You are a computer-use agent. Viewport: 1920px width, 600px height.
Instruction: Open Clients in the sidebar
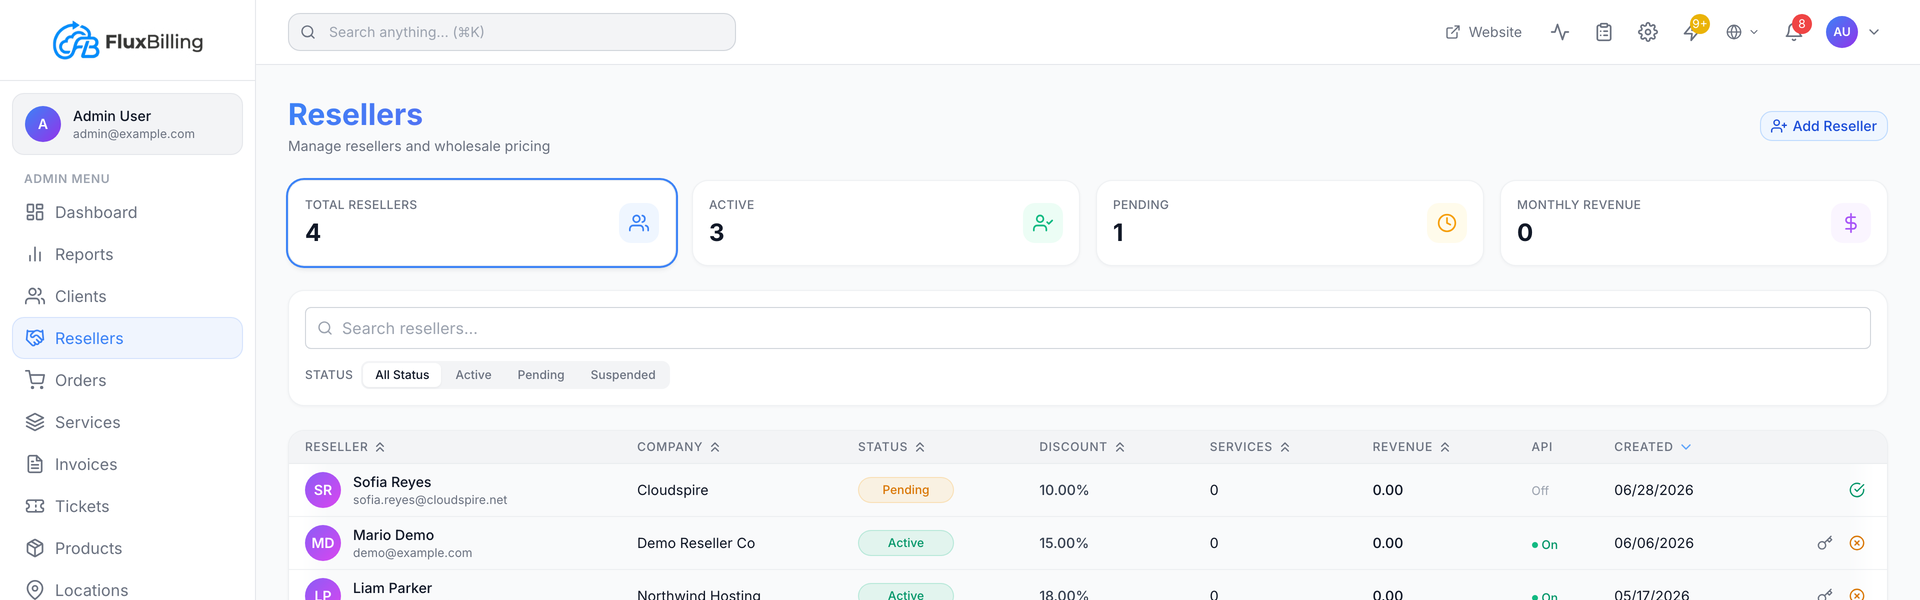(127, 296)
